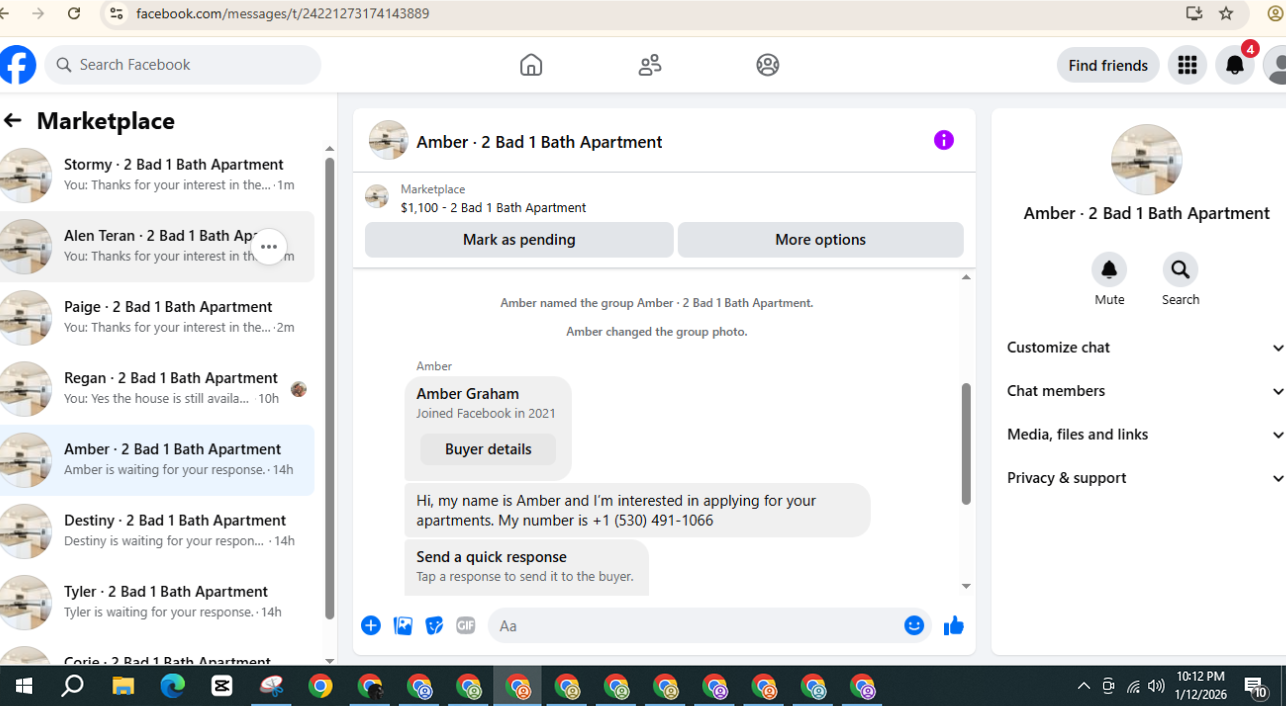The image size is (1286, 706).
Task: Open Regan conversation in the list
Action: (x=157, y=388)
